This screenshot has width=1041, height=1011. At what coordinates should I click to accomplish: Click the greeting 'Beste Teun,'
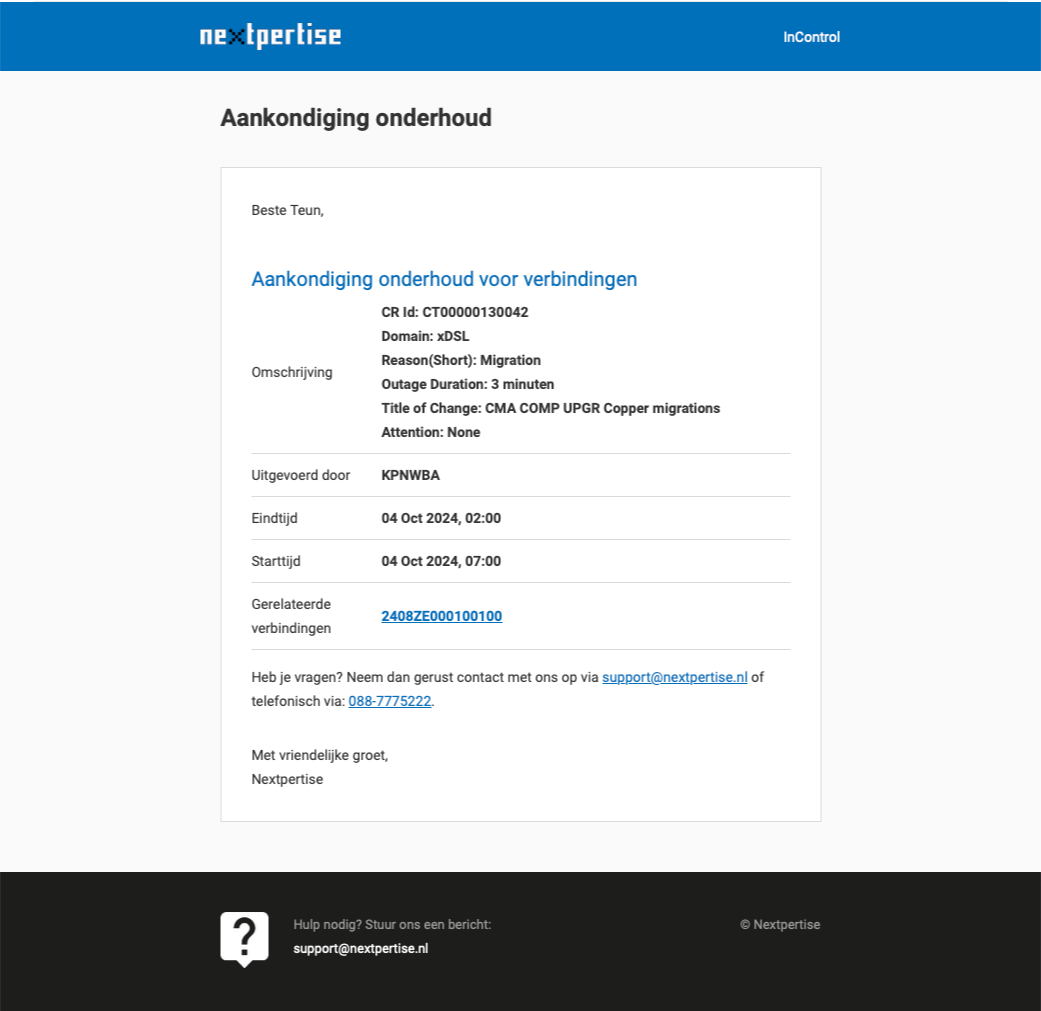pos(287,210)
